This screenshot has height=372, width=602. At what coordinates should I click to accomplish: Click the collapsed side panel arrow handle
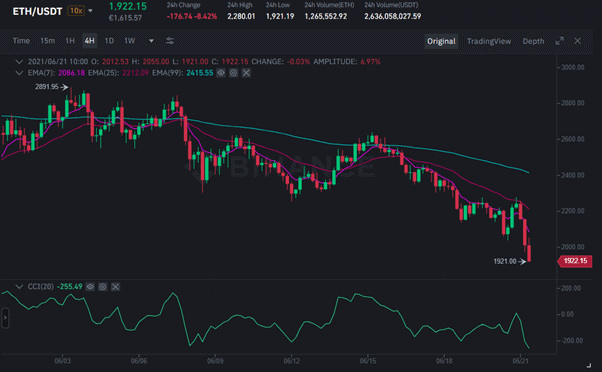click(x=5, y=318)
